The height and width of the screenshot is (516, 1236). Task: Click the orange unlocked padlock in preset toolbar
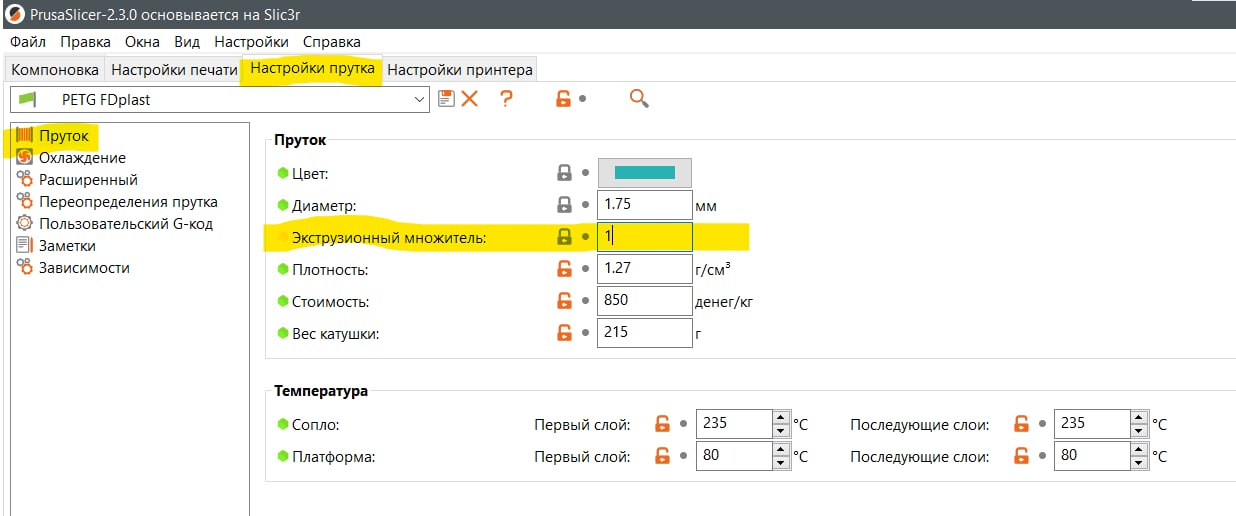pyautogui.click(x=563, y=98)
